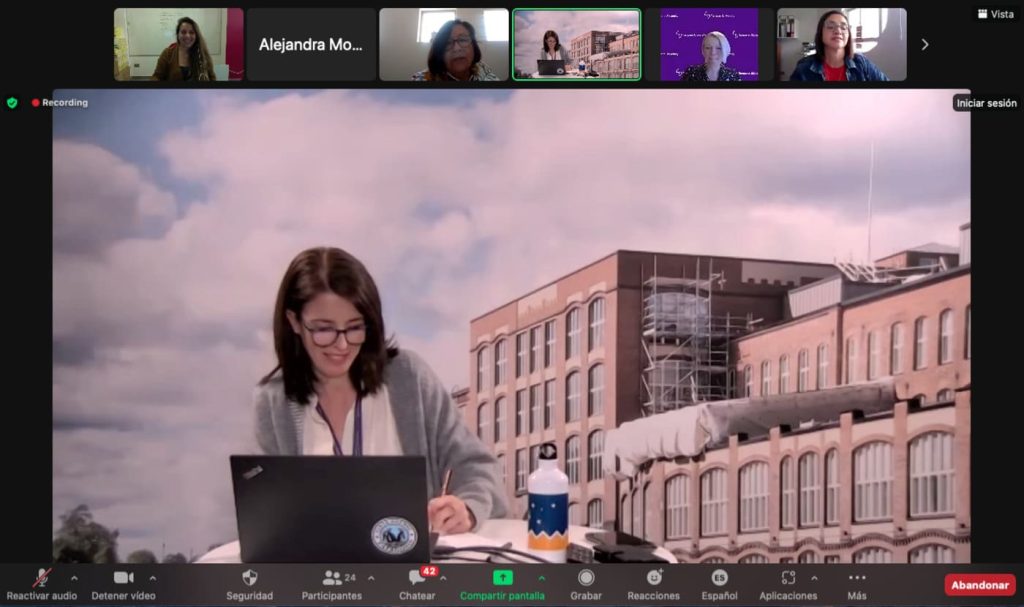The image size is (1024, 607).
Task: Expand video options arrow beside camera
Action: (152, 578)
